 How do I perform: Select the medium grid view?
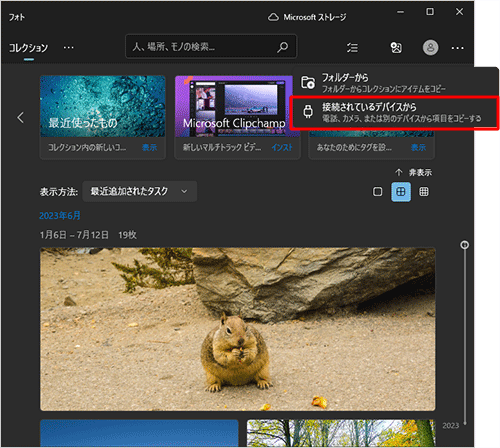pyautogui.click(x=401, y=192)
